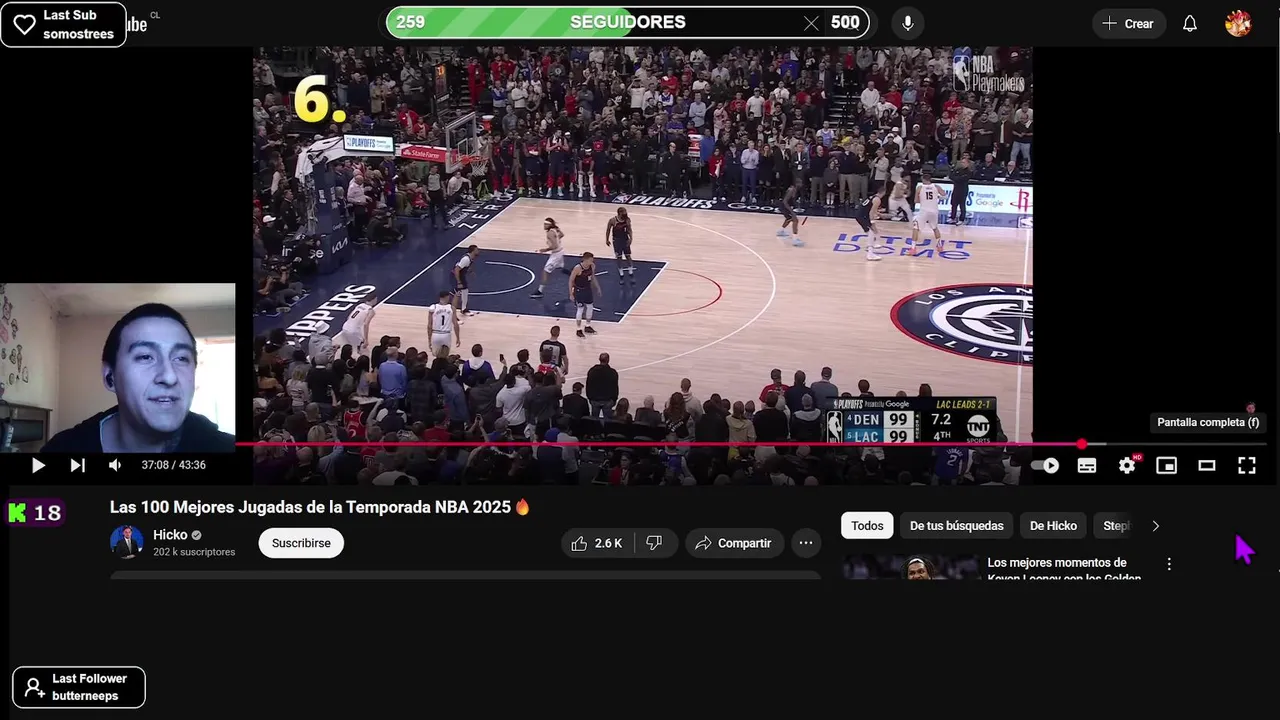This screenshot has height=720, width=1280.
Task: Click the Suscribirse button
Action: tap(301, 543)
